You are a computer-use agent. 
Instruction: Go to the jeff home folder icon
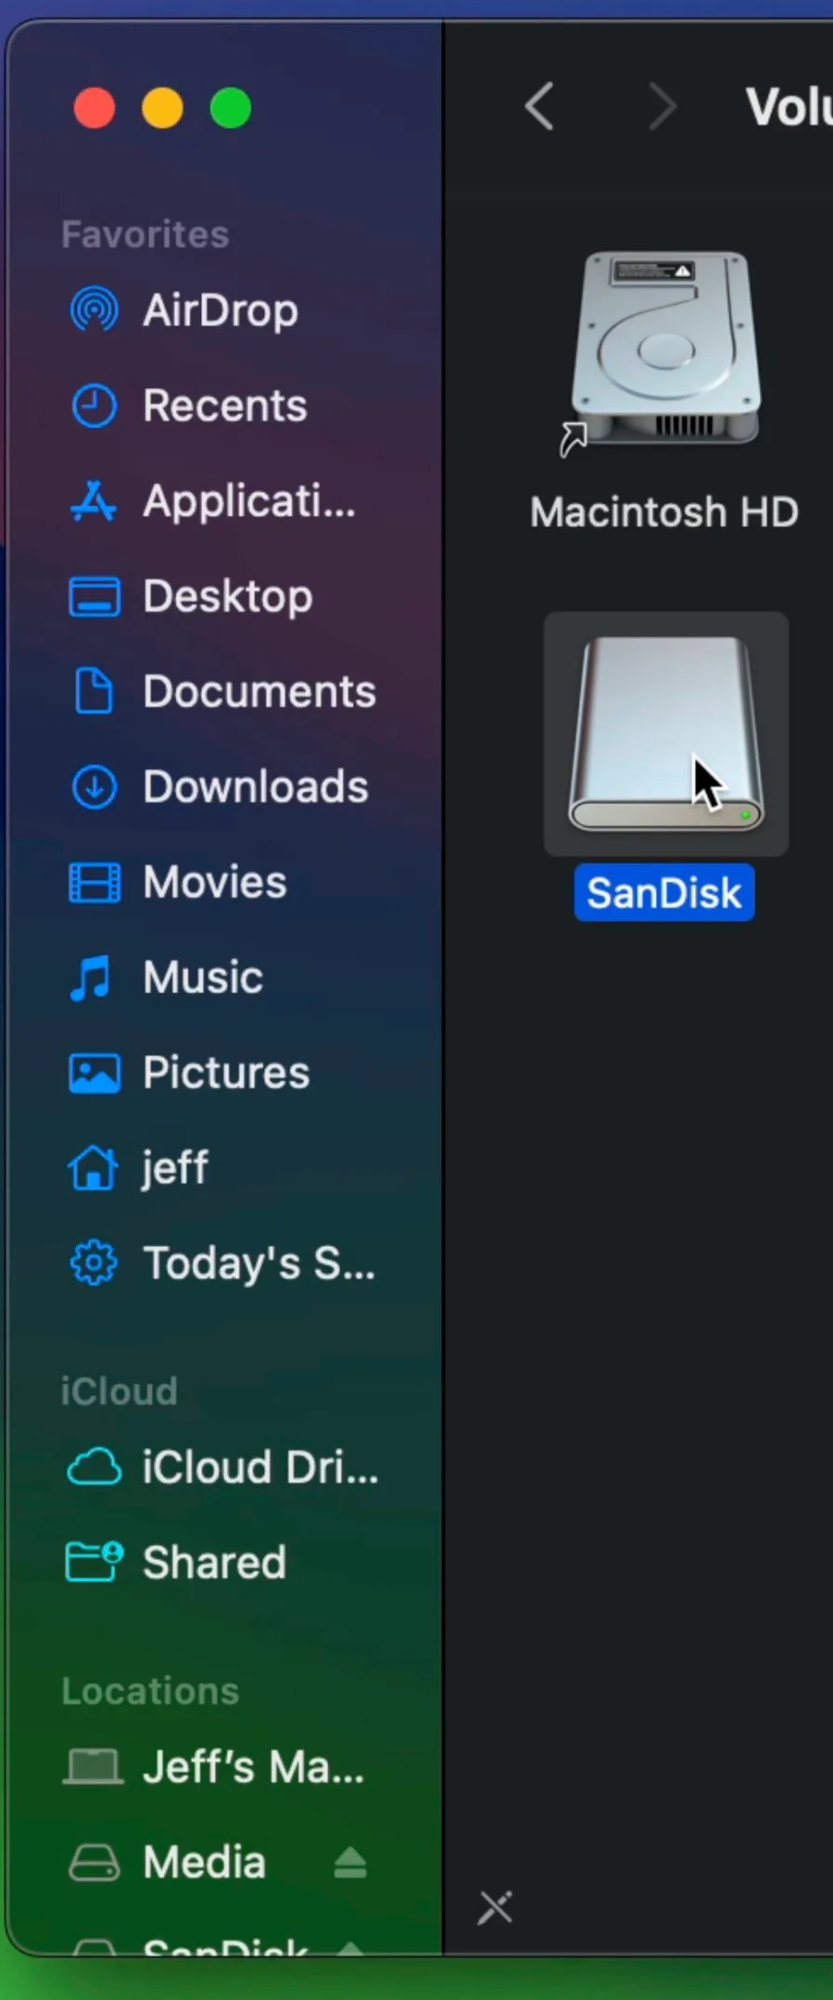(93, 1168)
